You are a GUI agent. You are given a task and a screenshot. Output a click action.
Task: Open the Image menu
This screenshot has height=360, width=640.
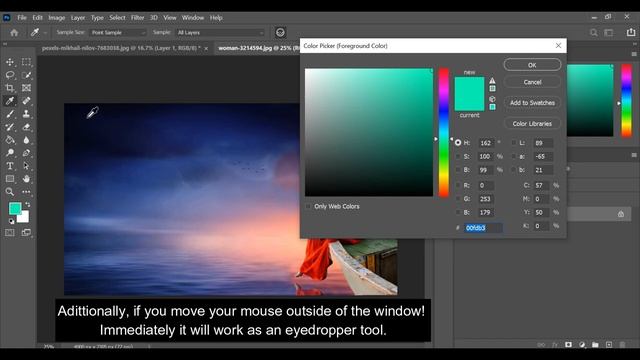(57, 18)
